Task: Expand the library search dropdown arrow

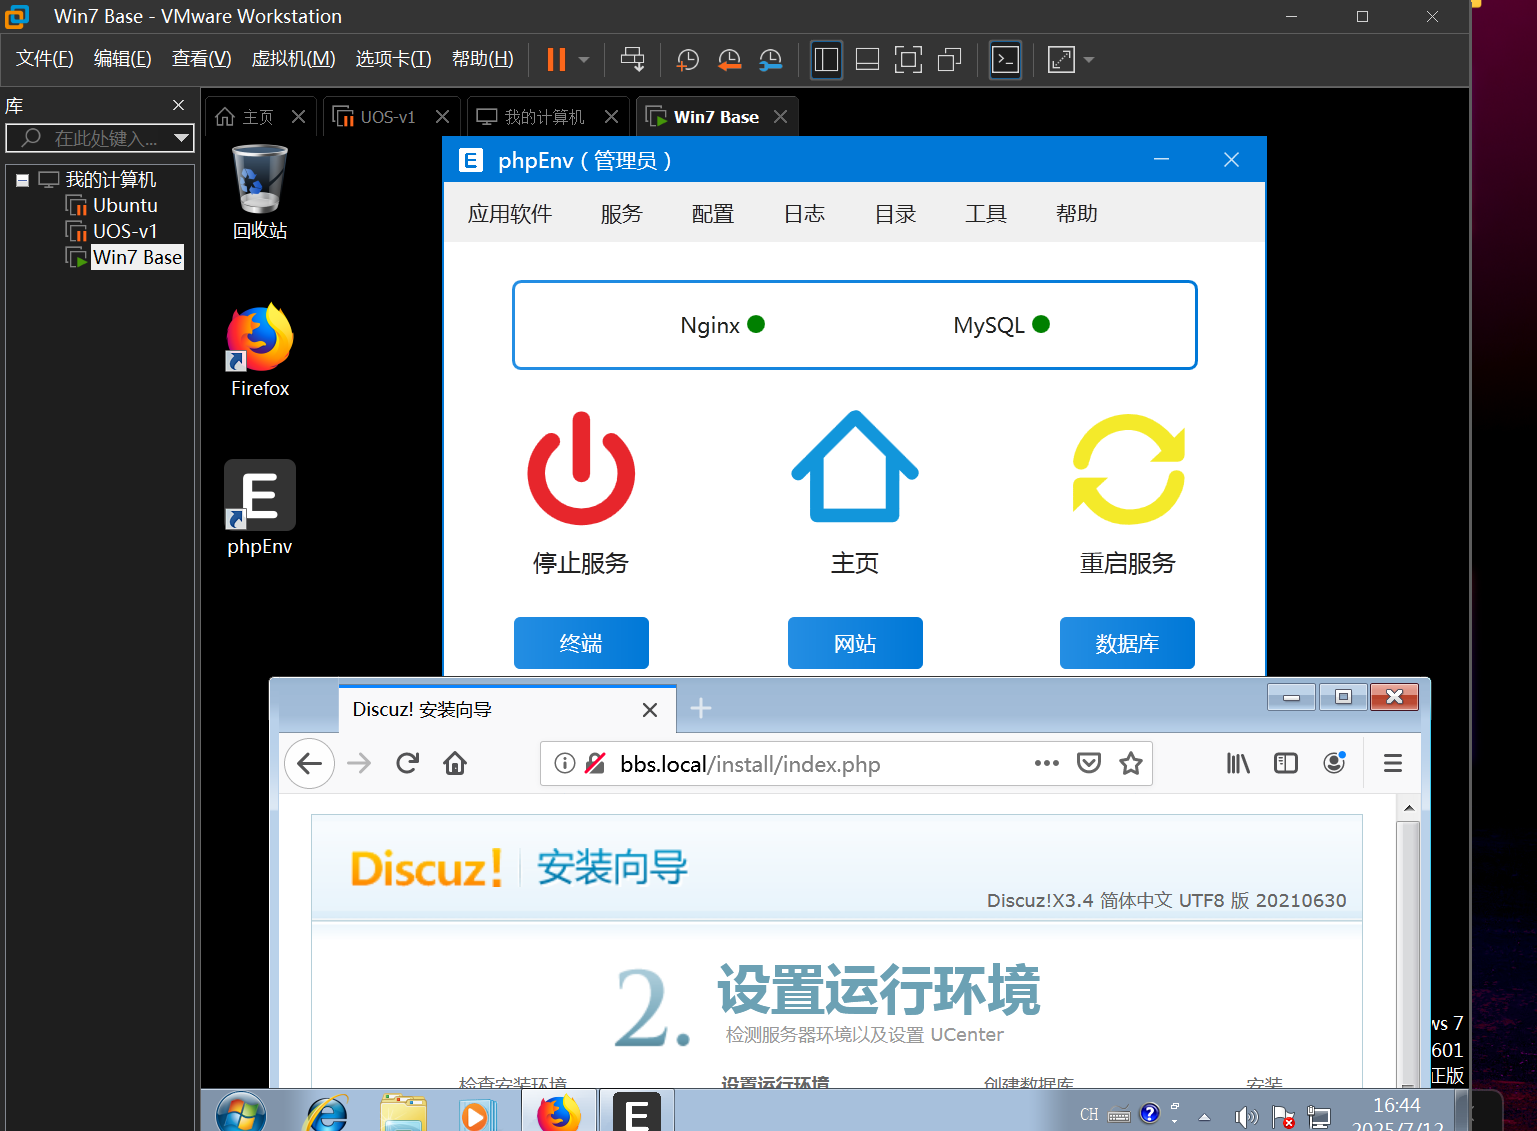Action: pyautogui.click(x=181, y=138)
